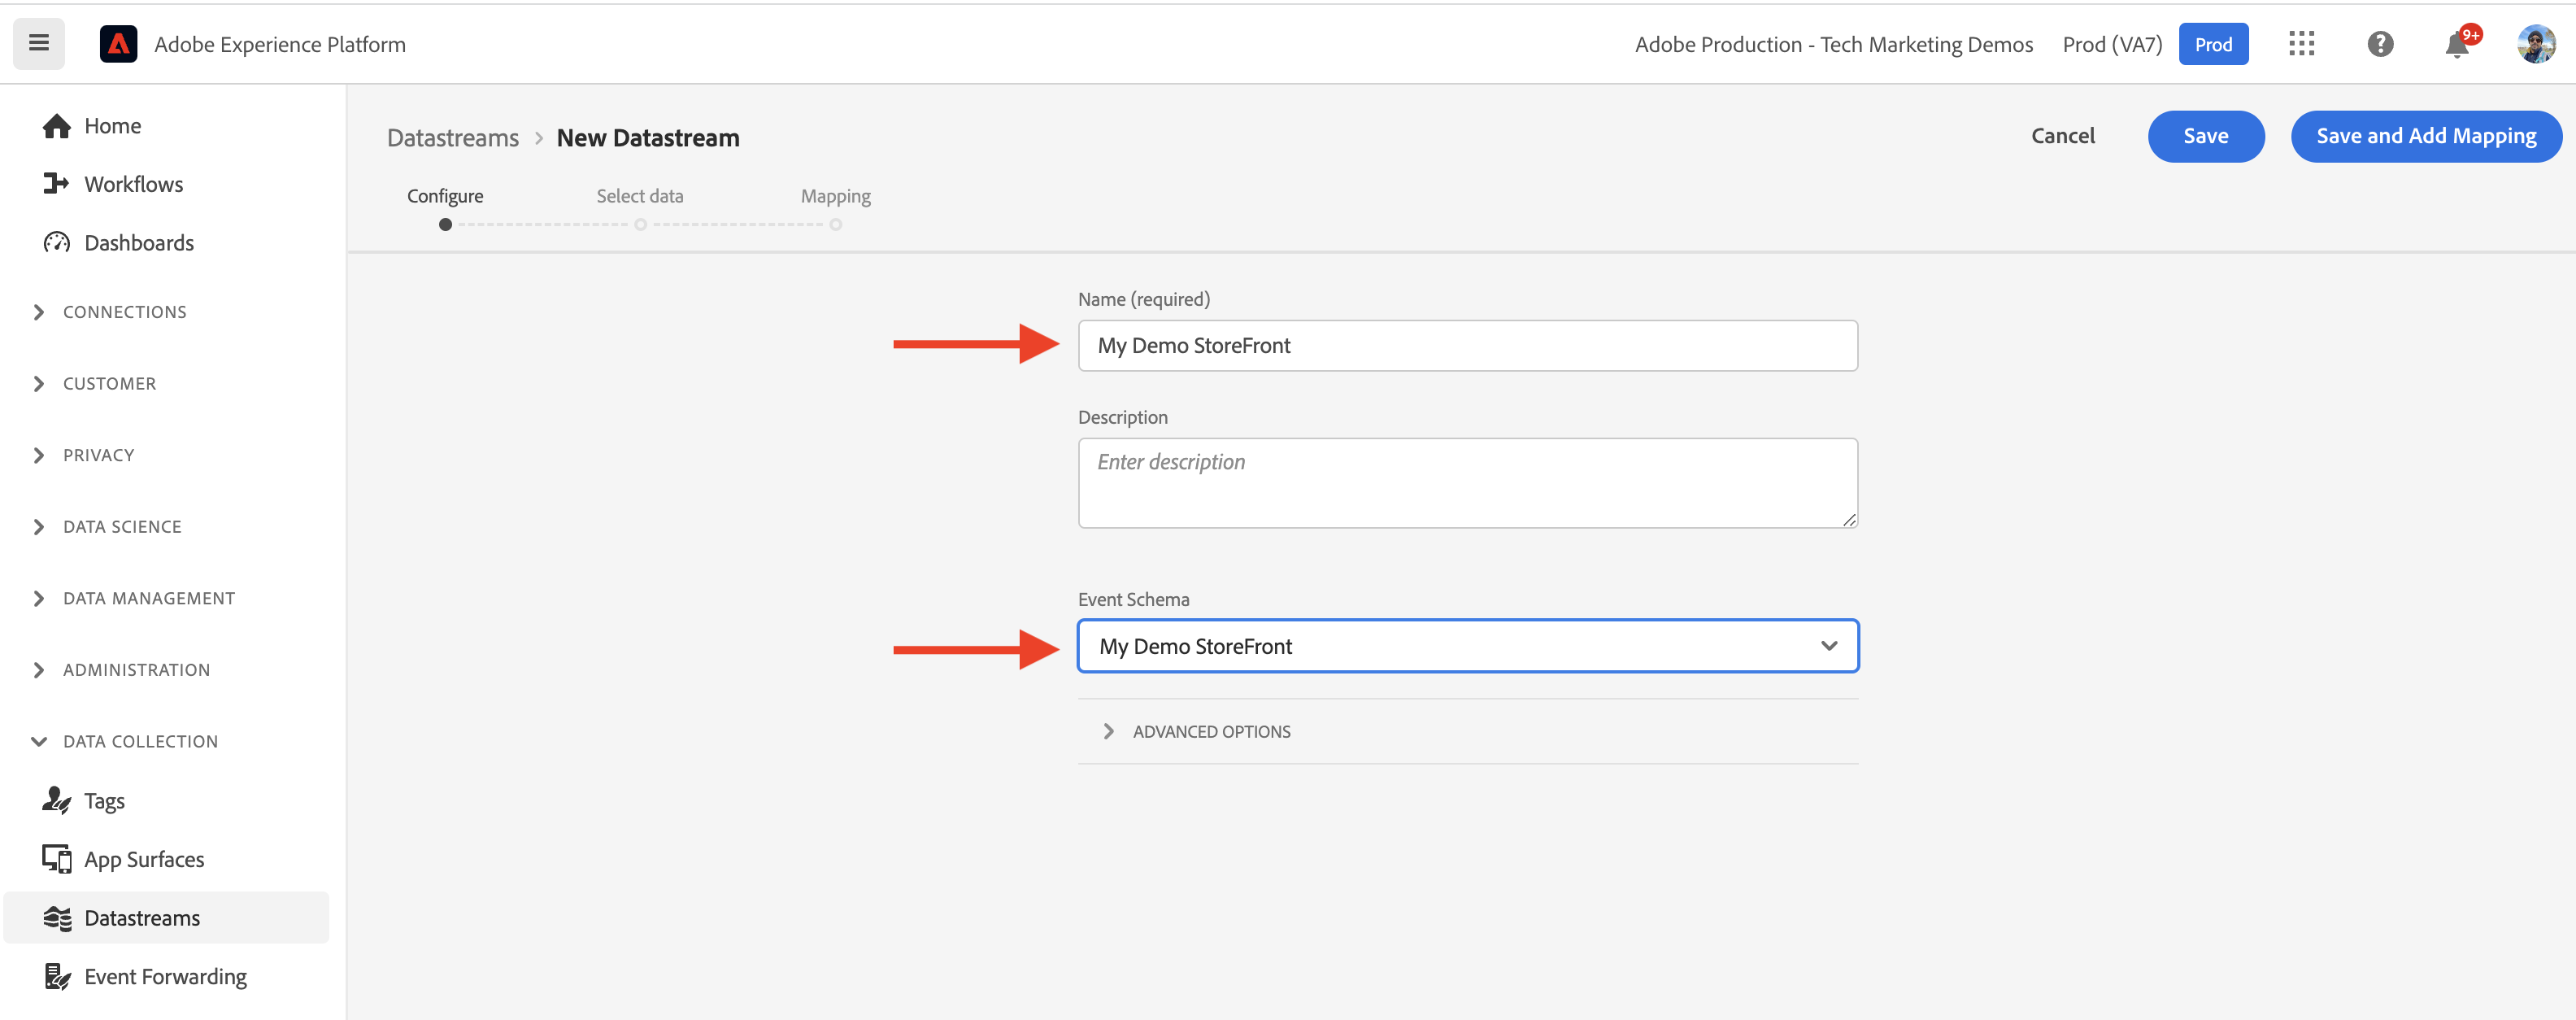Click the Description text area
This screenshot has width=2576, height=1020.
[x=1467, y=483]
